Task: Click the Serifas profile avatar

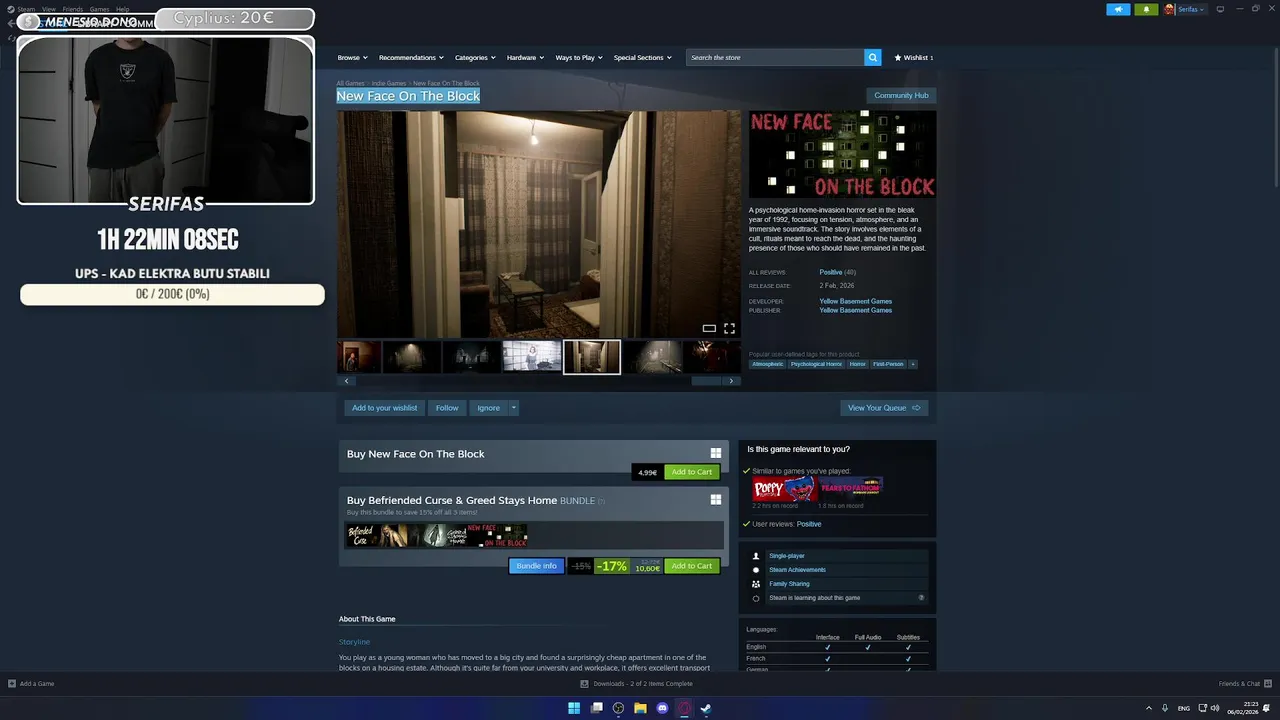Action: [x=1169, y=9]
